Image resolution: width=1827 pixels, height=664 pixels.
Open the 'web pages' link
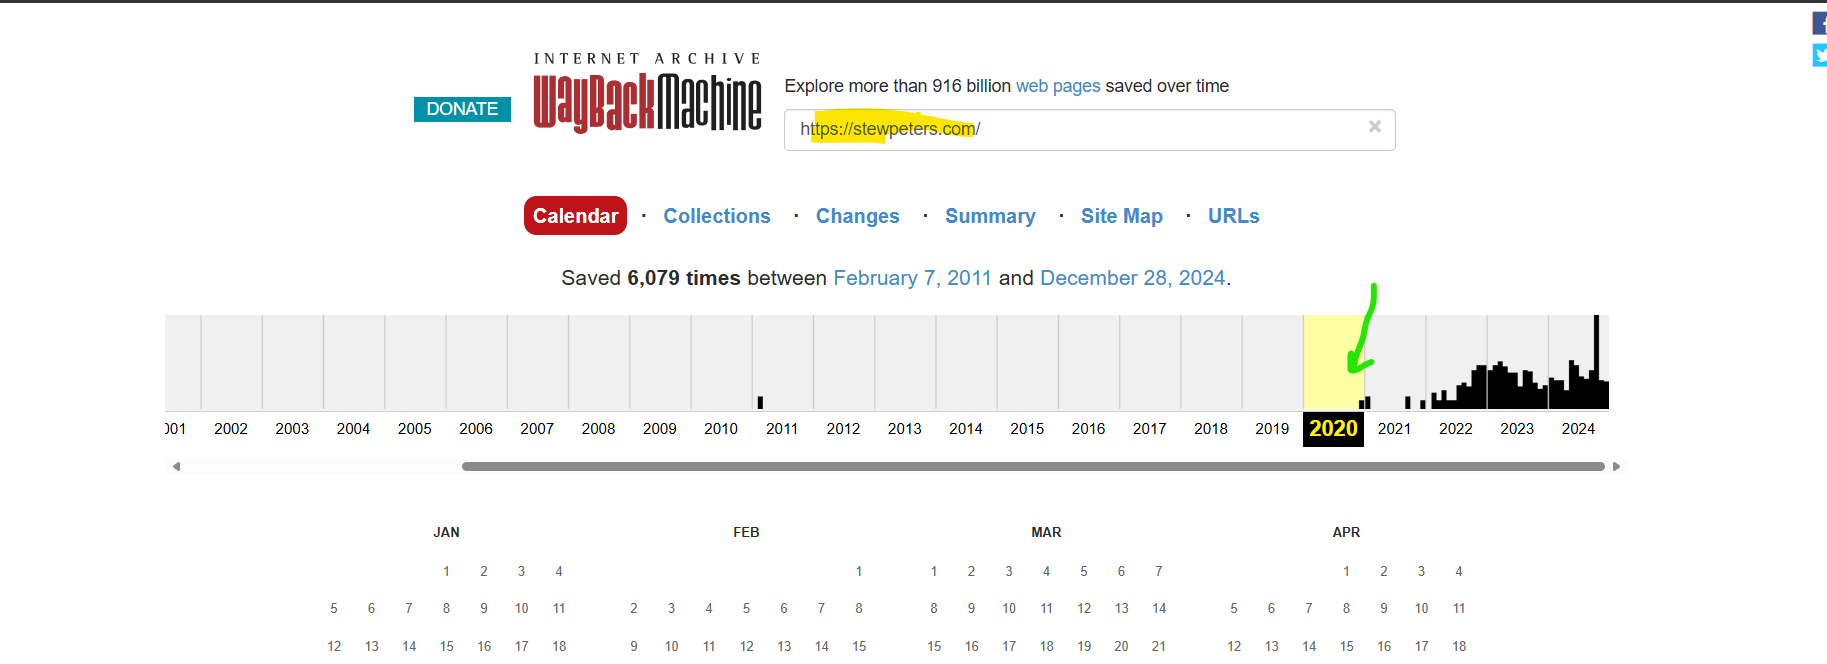(1058, 86)
